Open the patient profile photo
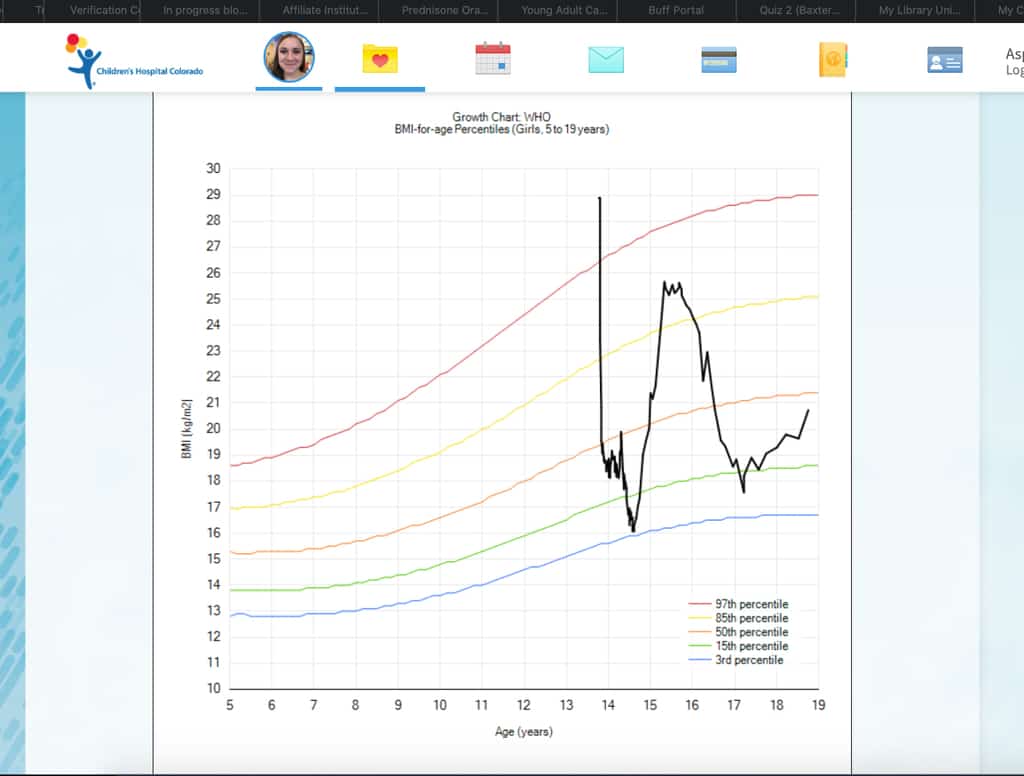The height and width of the screenshot is (776, 1024). tap(289, 58)
